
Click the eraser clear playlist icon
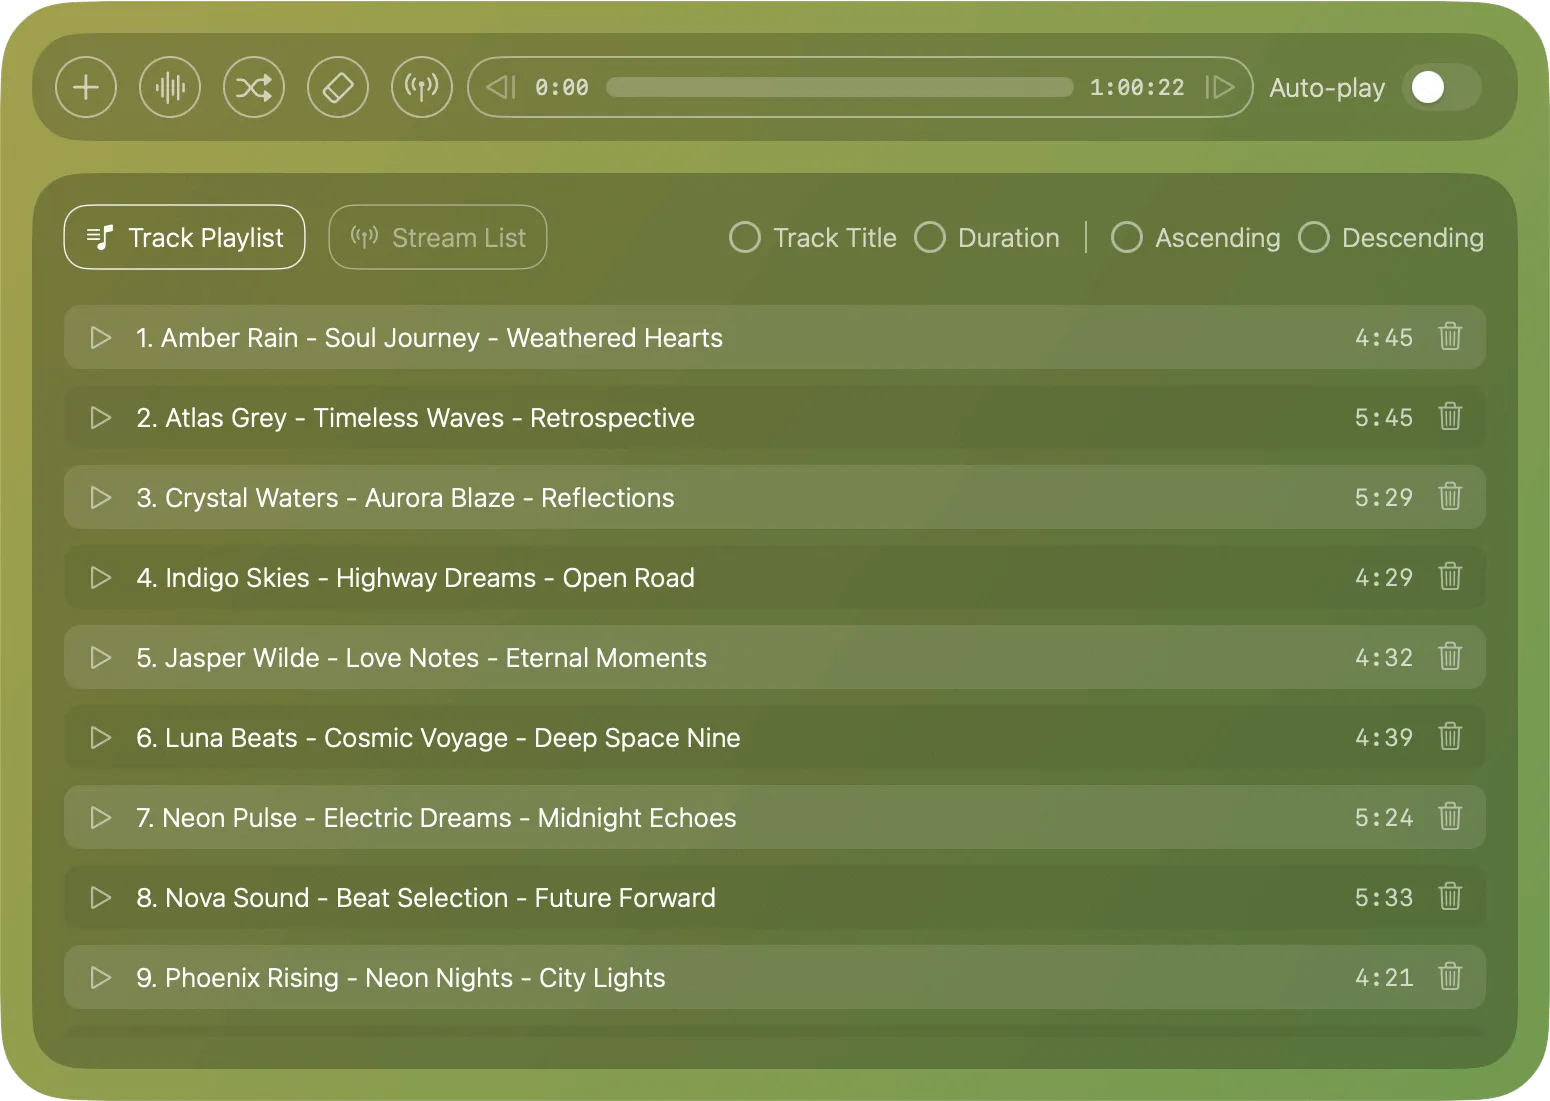click(338, 88)
